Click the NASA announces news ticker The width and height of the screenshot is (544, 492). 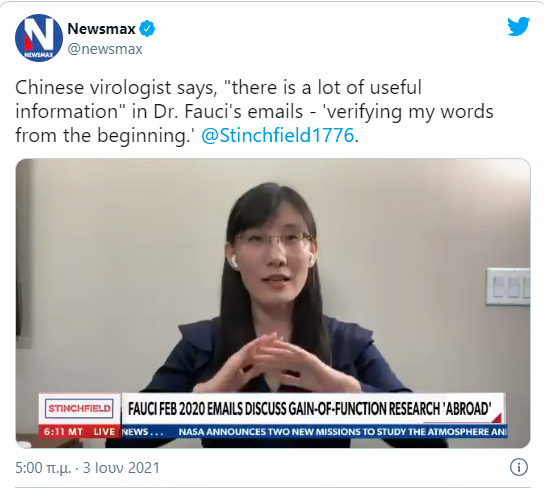(x=342, y=432)
